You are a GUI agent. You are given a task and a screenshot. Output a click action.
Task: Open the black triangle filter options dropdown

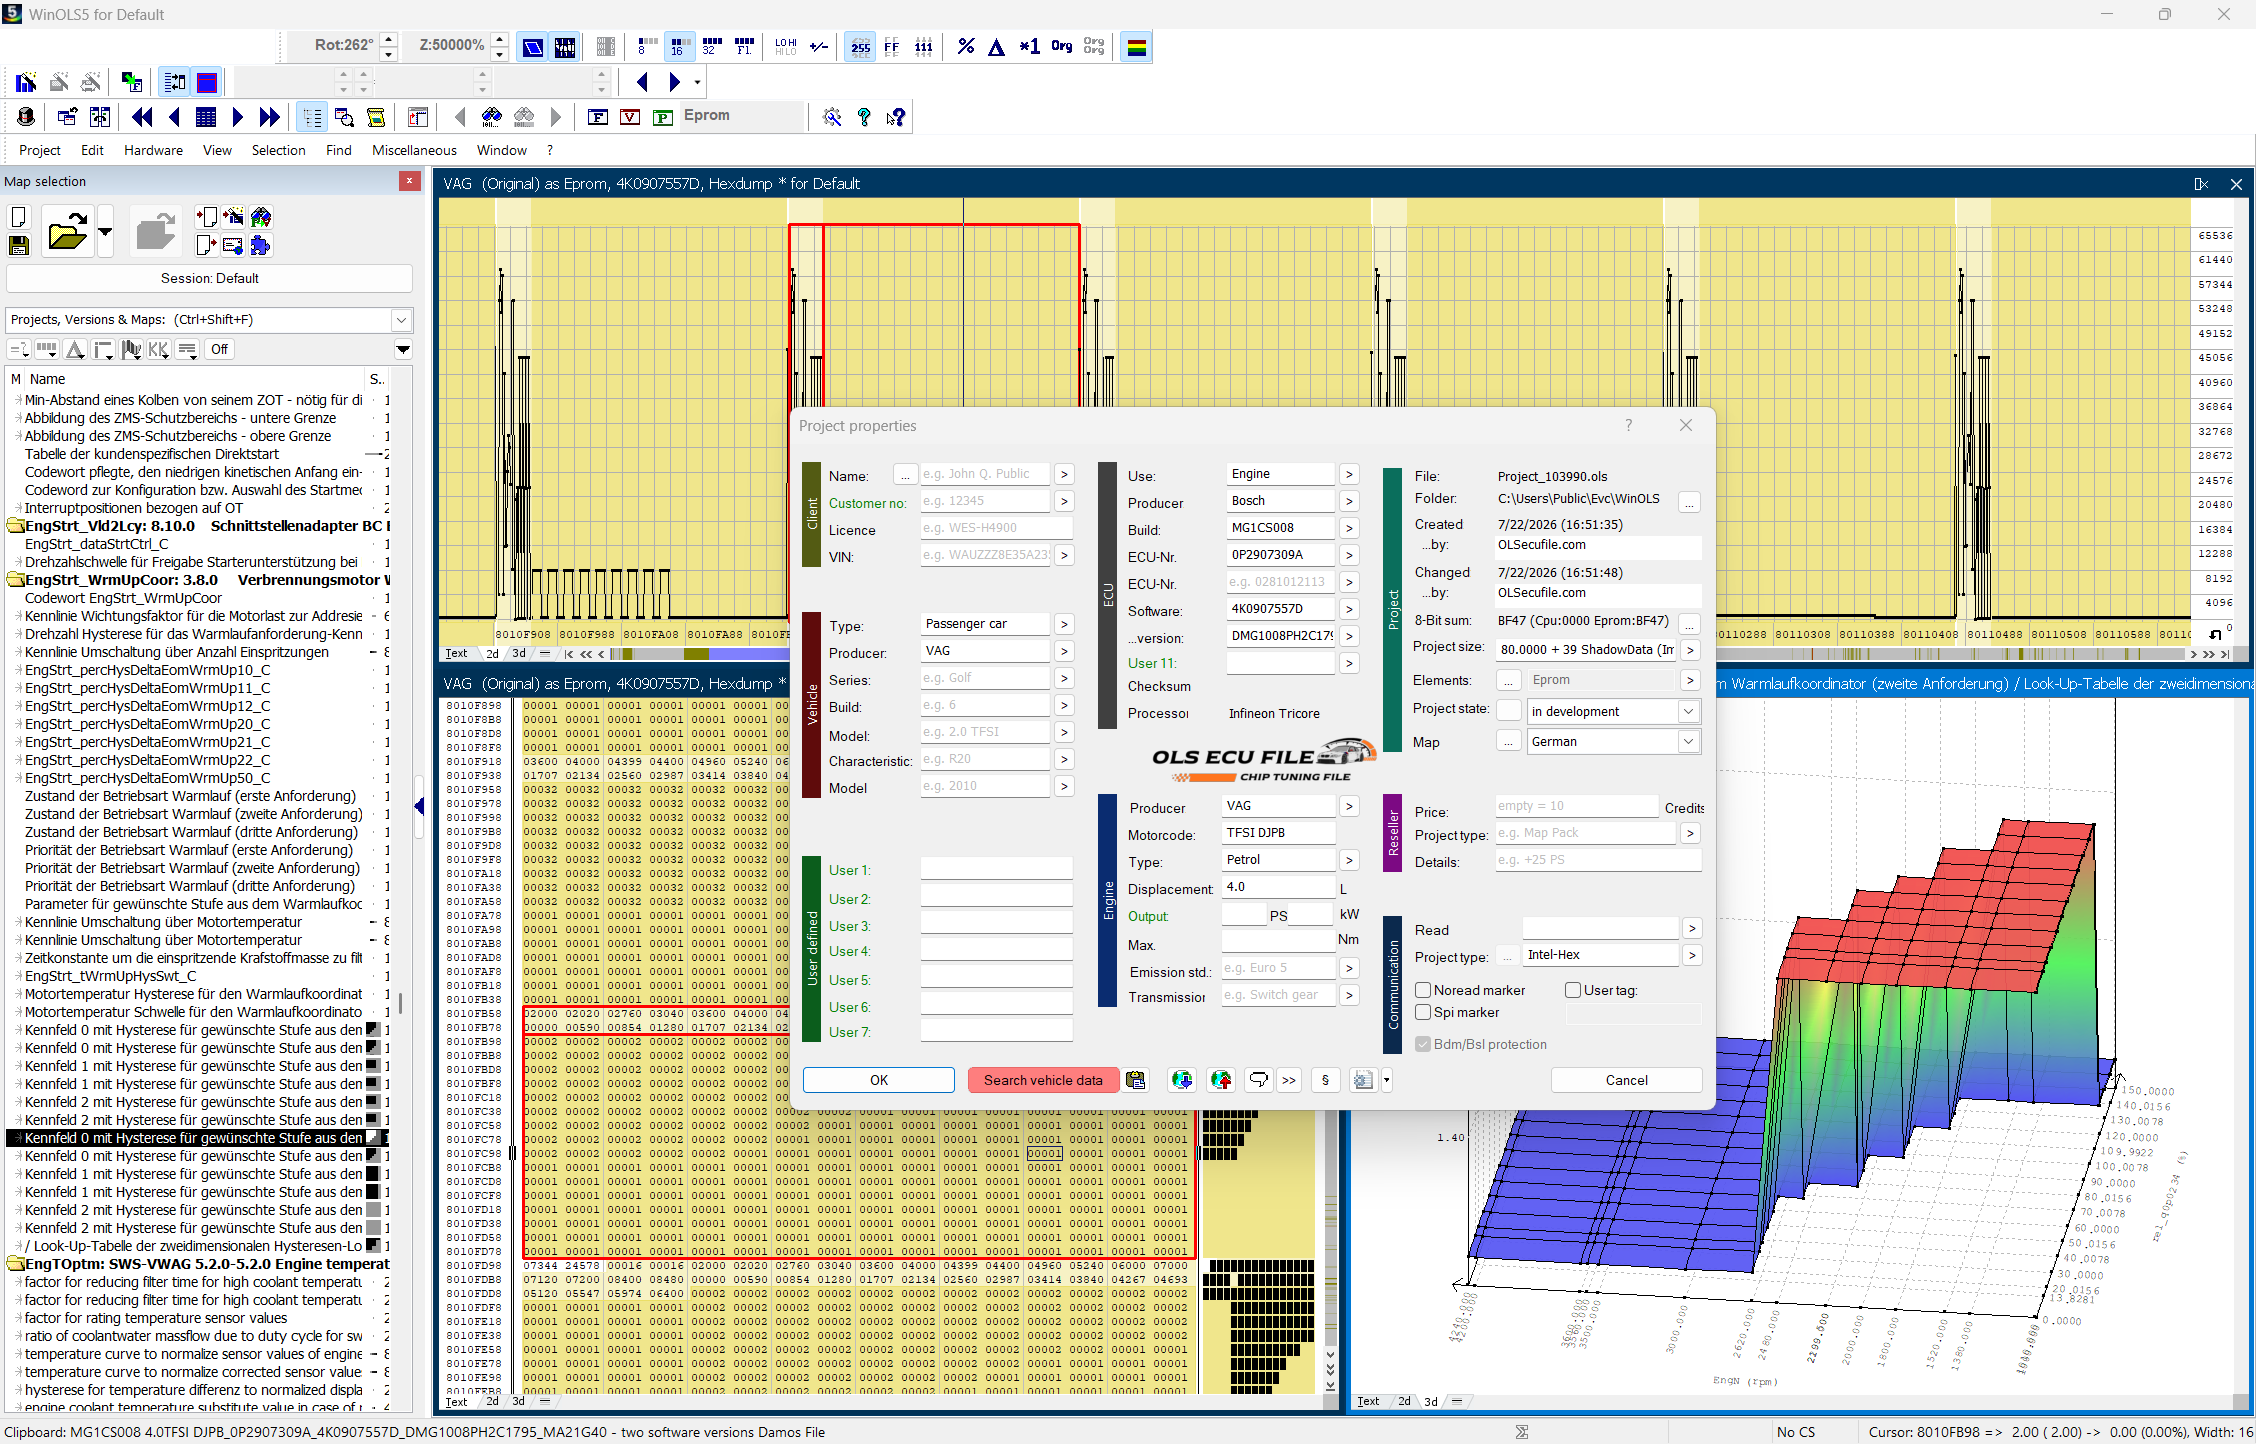(x=403, y=349)
